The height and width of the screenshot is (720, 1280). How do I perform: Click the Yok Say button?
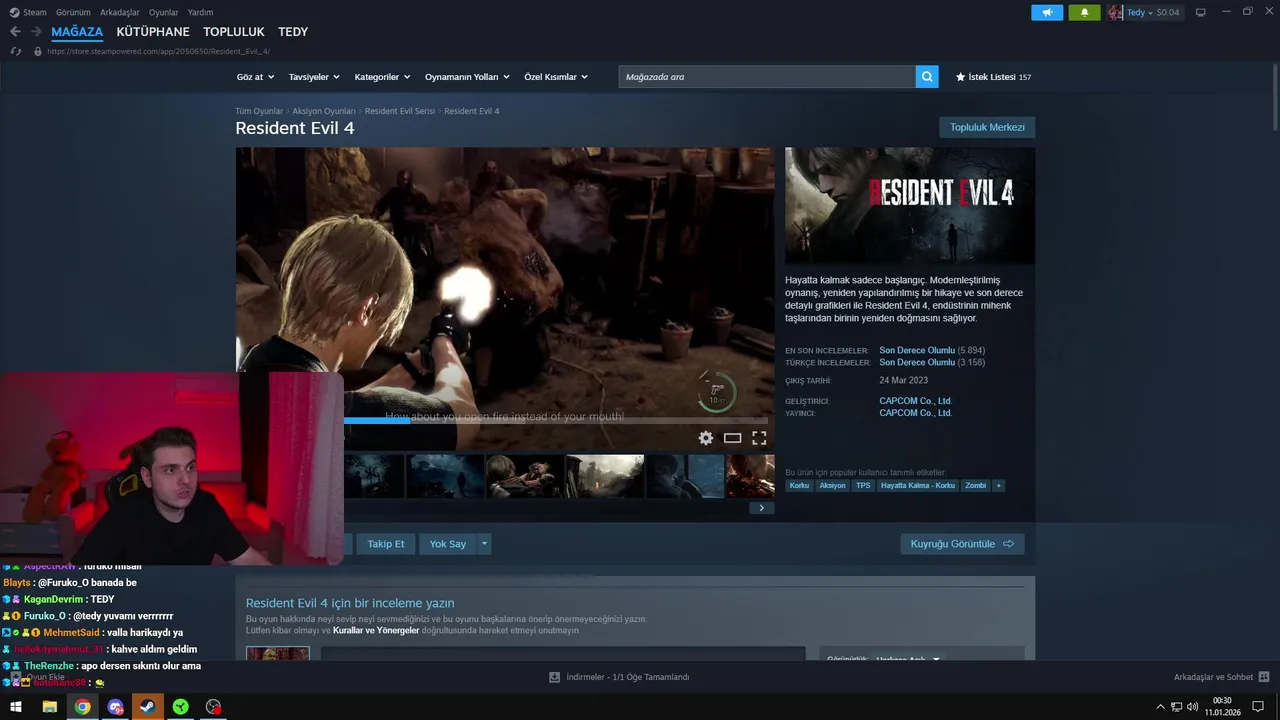[448, 544]
